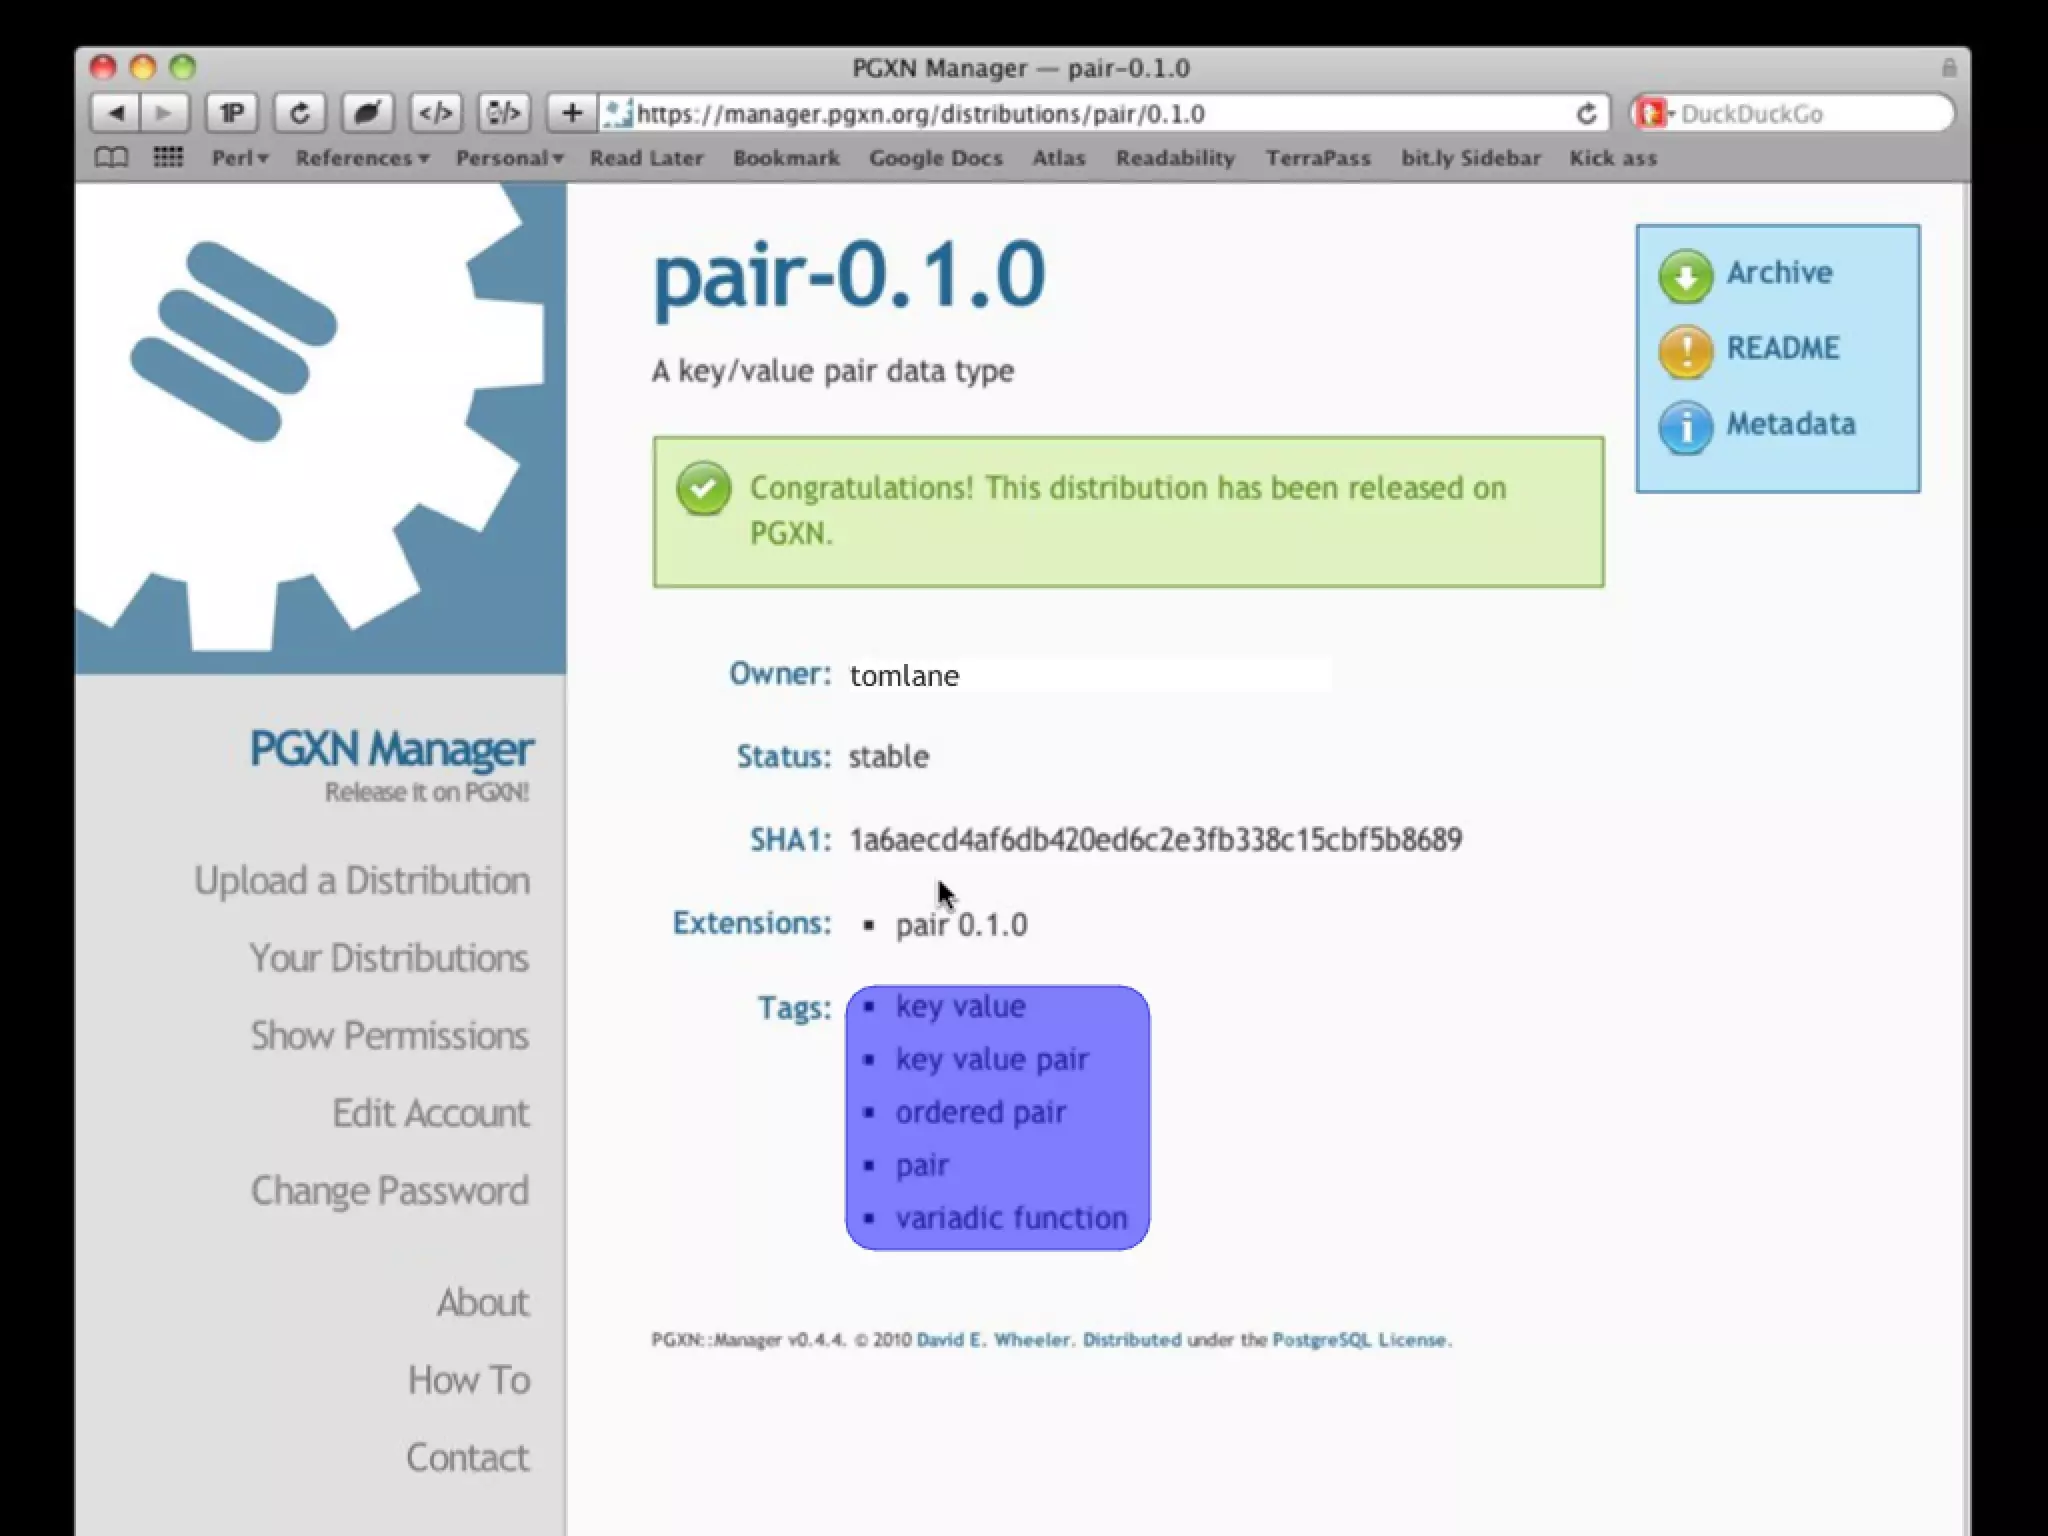Click the 'stable' status value
The width and height of the screenshot is (2048, 1536).
[x=889, y=757]
